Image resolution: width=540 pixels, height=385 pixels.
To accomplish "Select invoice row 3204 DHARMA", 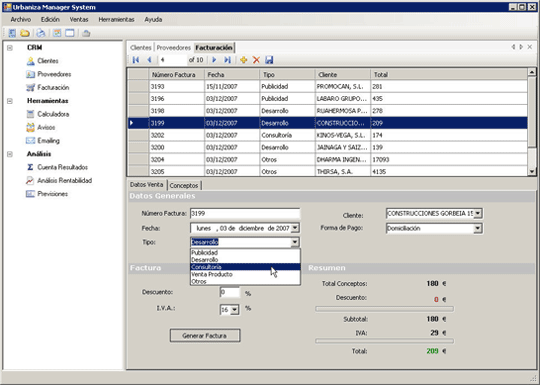I will (x=328, y=159).
